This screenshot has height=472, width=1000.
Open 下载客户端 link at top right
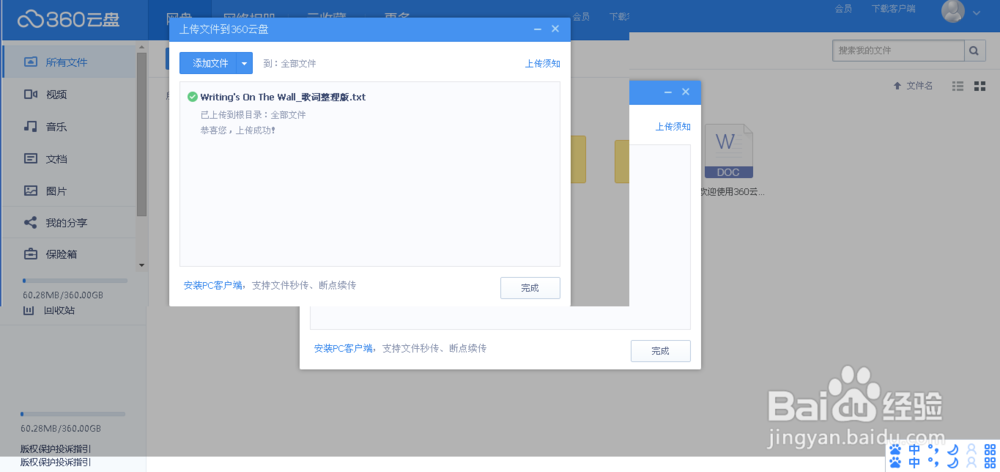click(893, 10)
